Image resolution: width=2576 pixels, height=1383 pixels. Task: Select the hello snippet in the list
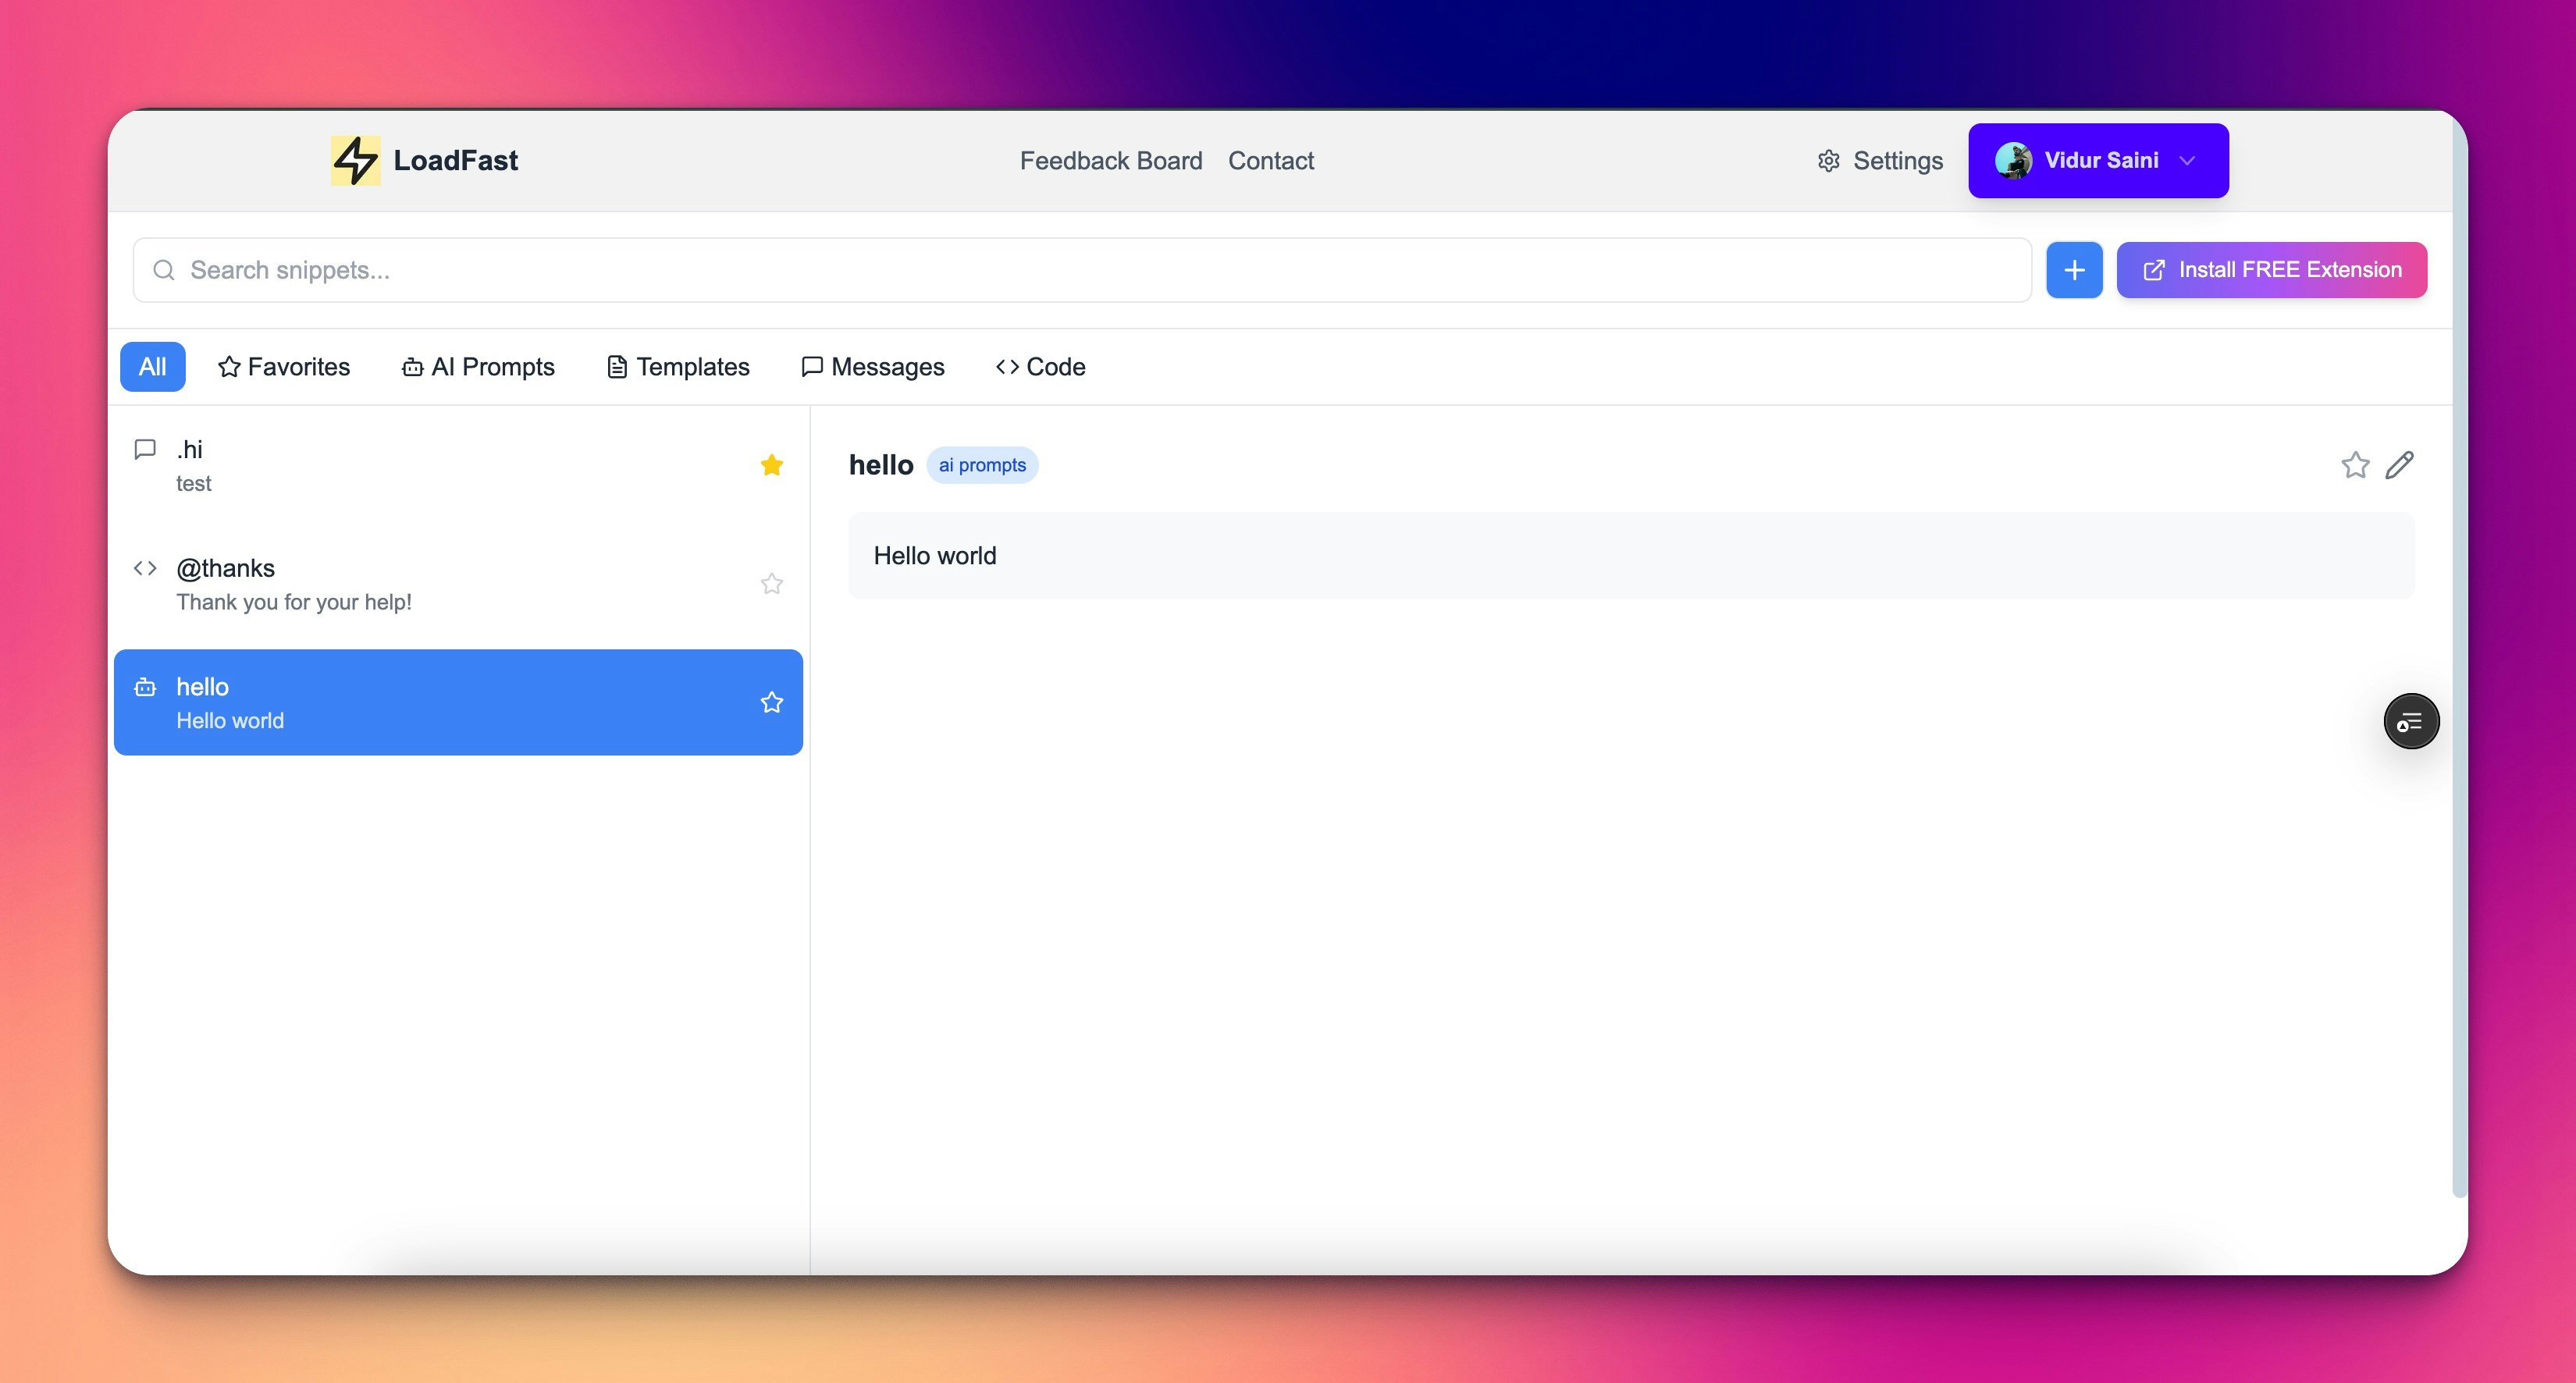[458, 702]
